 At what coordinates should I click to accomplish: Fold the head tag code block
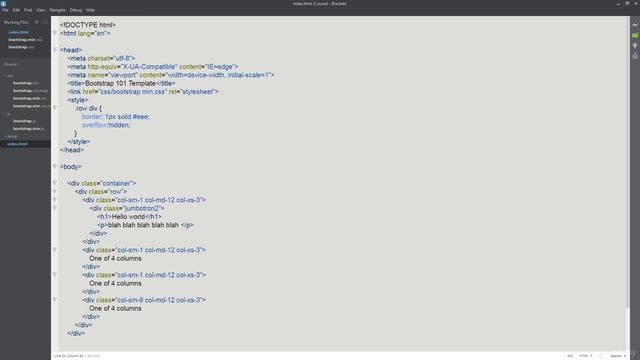tap(55, 50)
